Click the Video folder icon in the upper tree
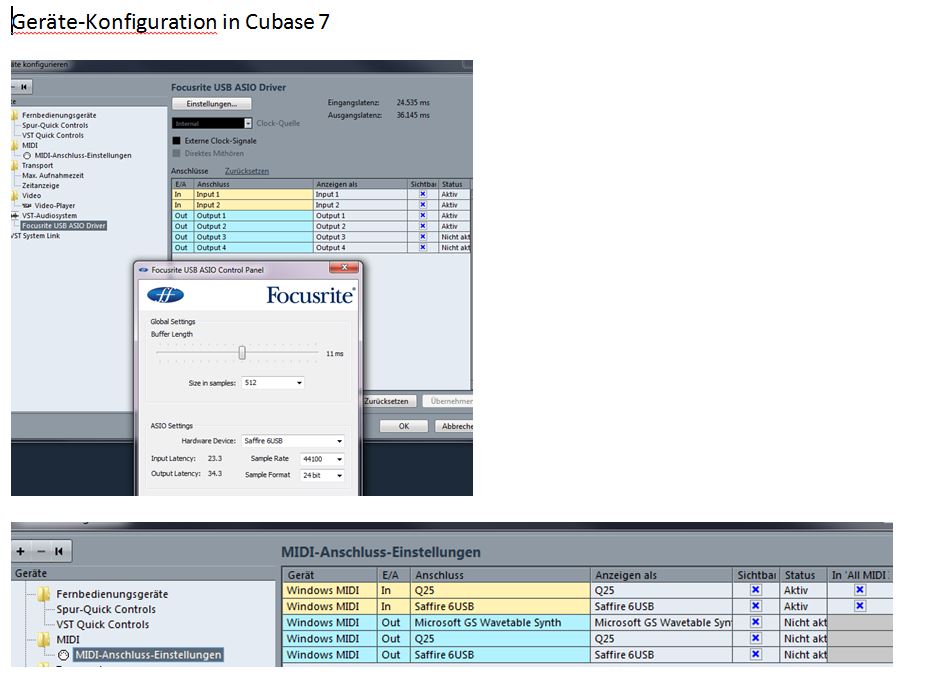 pyautogui.click(x=15, y=195)
